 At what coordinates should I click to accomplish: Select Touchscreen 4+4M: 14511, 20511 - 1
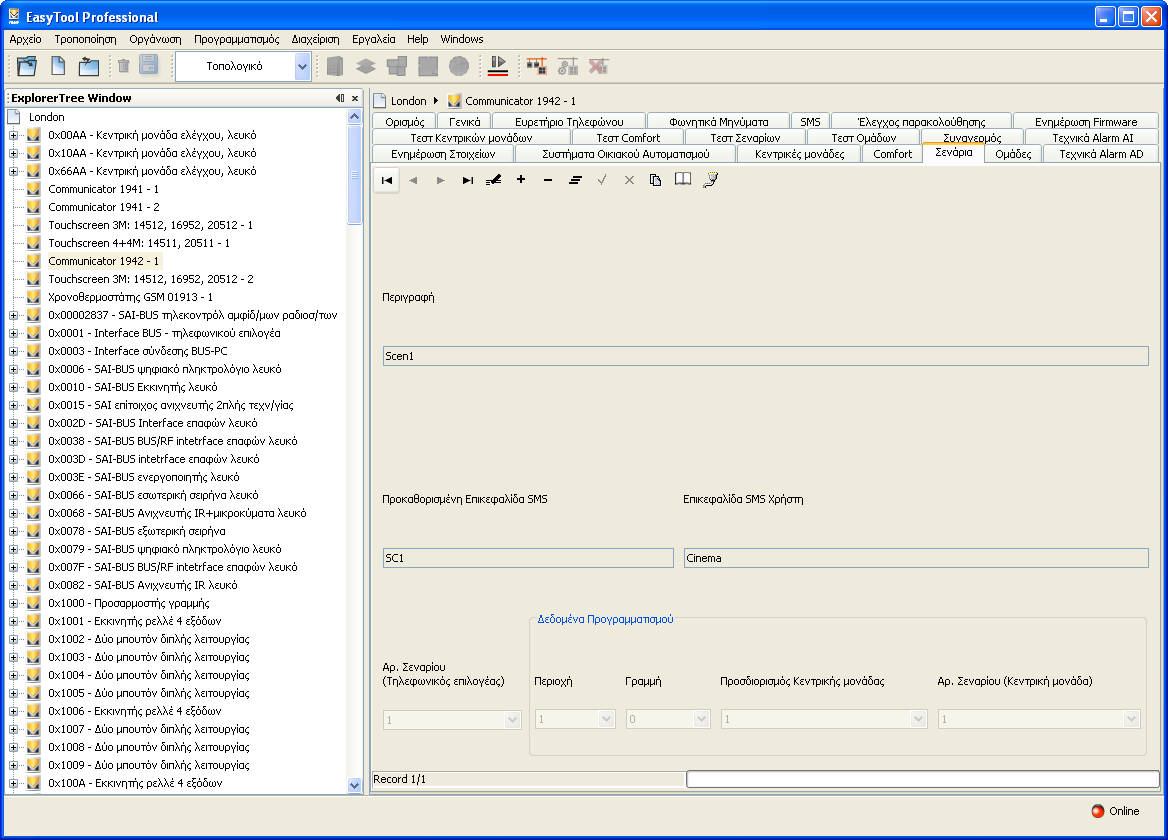pyautogui.click(x=139, y=244)
